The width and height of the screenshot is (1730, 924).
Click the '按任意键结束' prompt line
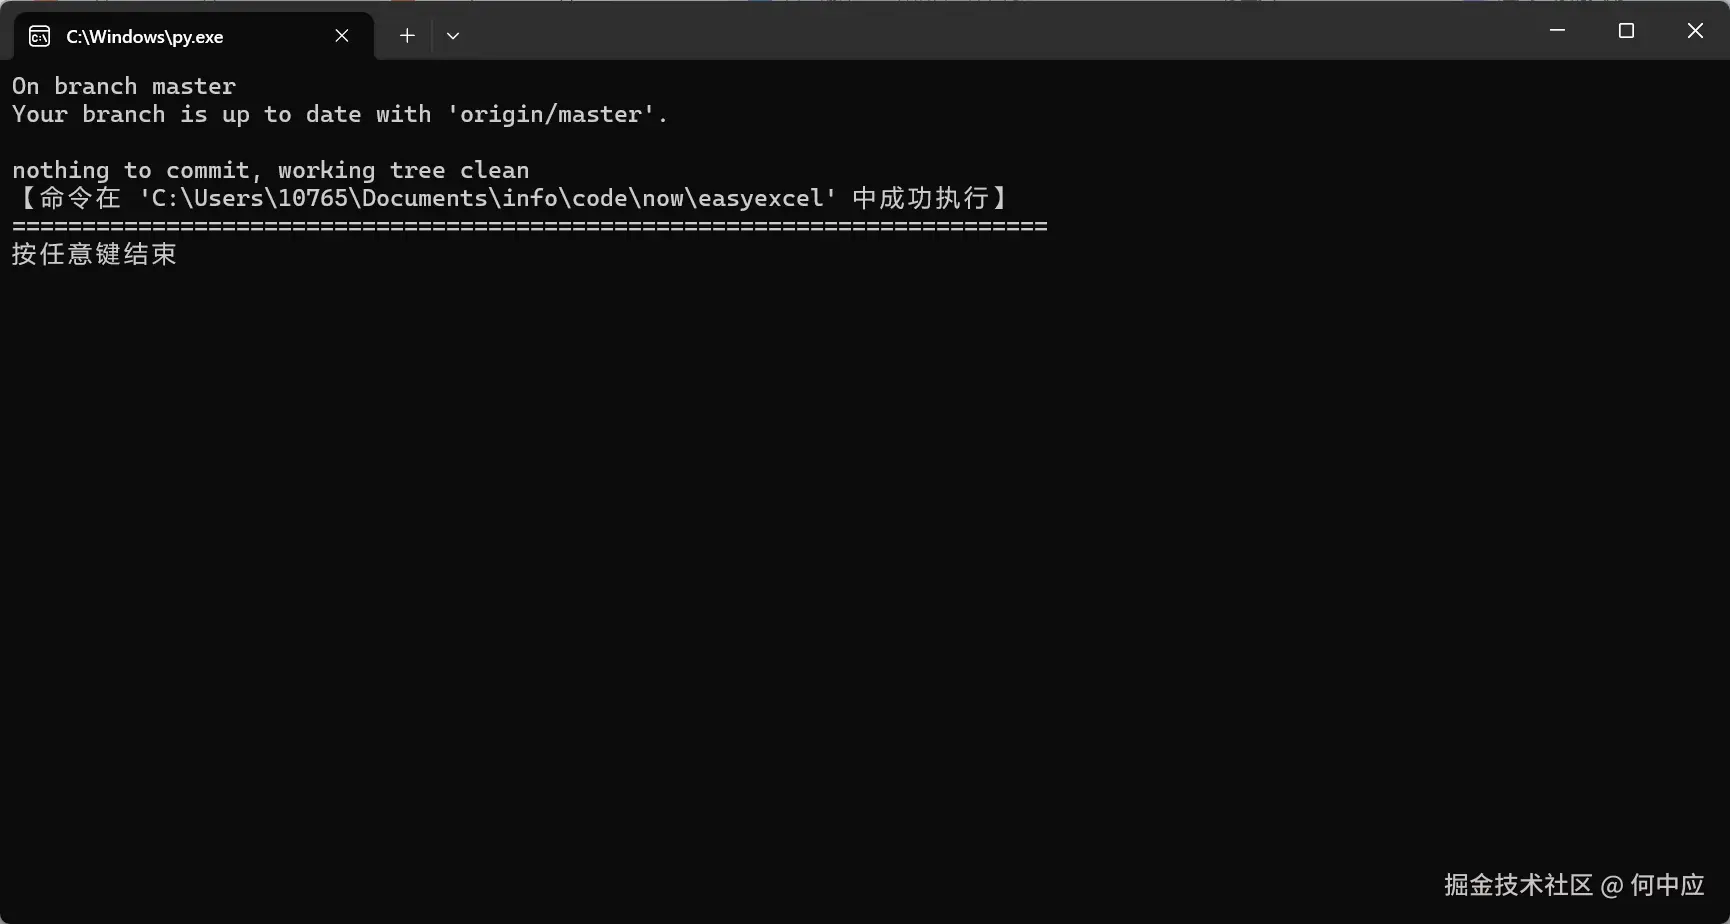[95, 254]
